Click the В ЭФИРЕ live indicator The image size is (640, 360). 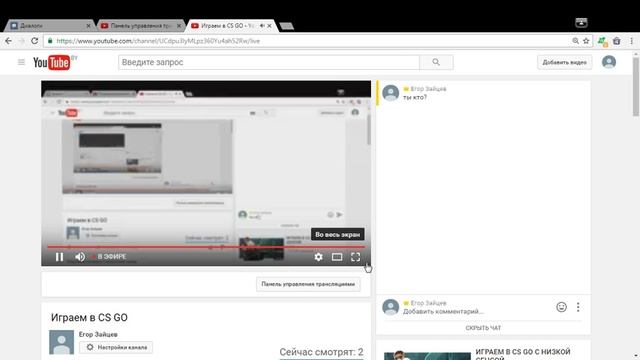click(109, 257)
